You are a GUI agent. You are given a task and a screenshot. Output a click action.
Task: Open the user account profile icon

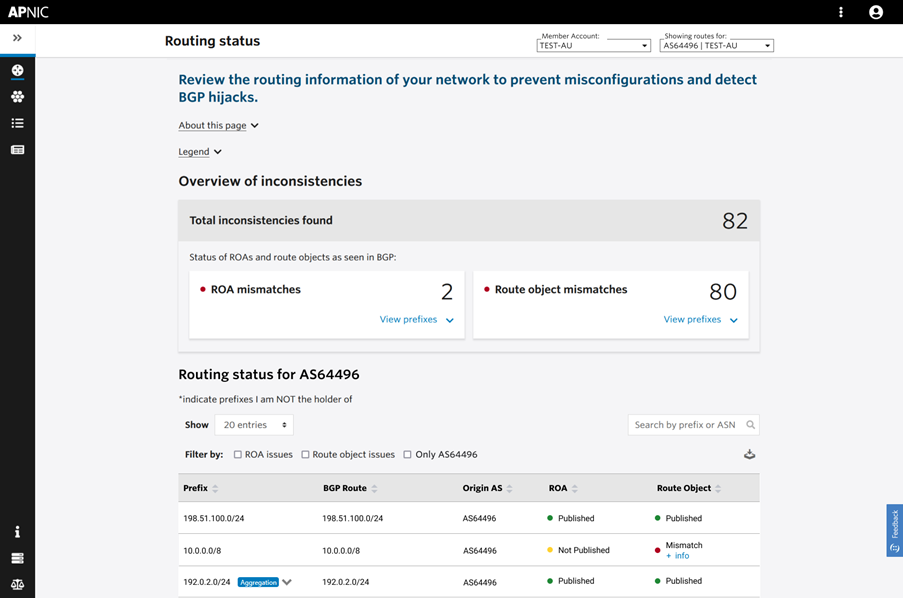pyautogui.click(x=875, y=12)
